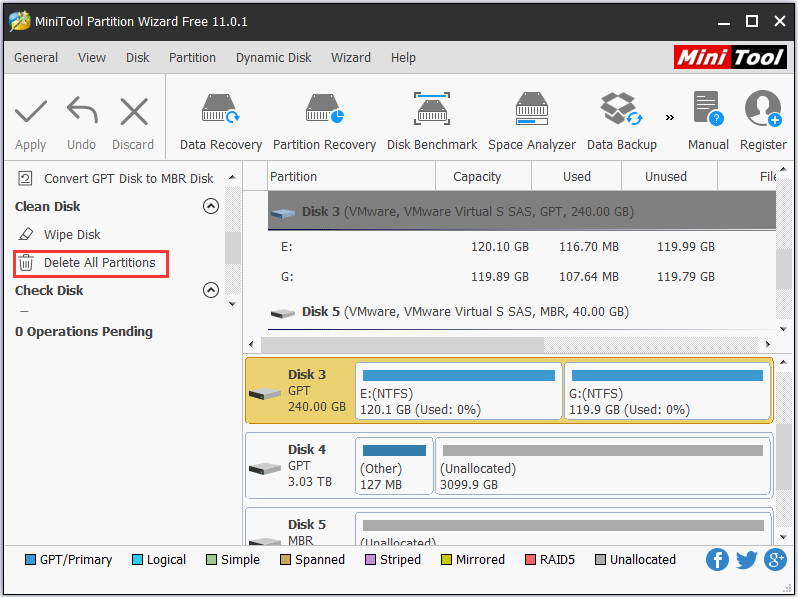798x597 pixels.
Task: Click down arrow of left panel scrollbar
Action: tap(233, 304)
